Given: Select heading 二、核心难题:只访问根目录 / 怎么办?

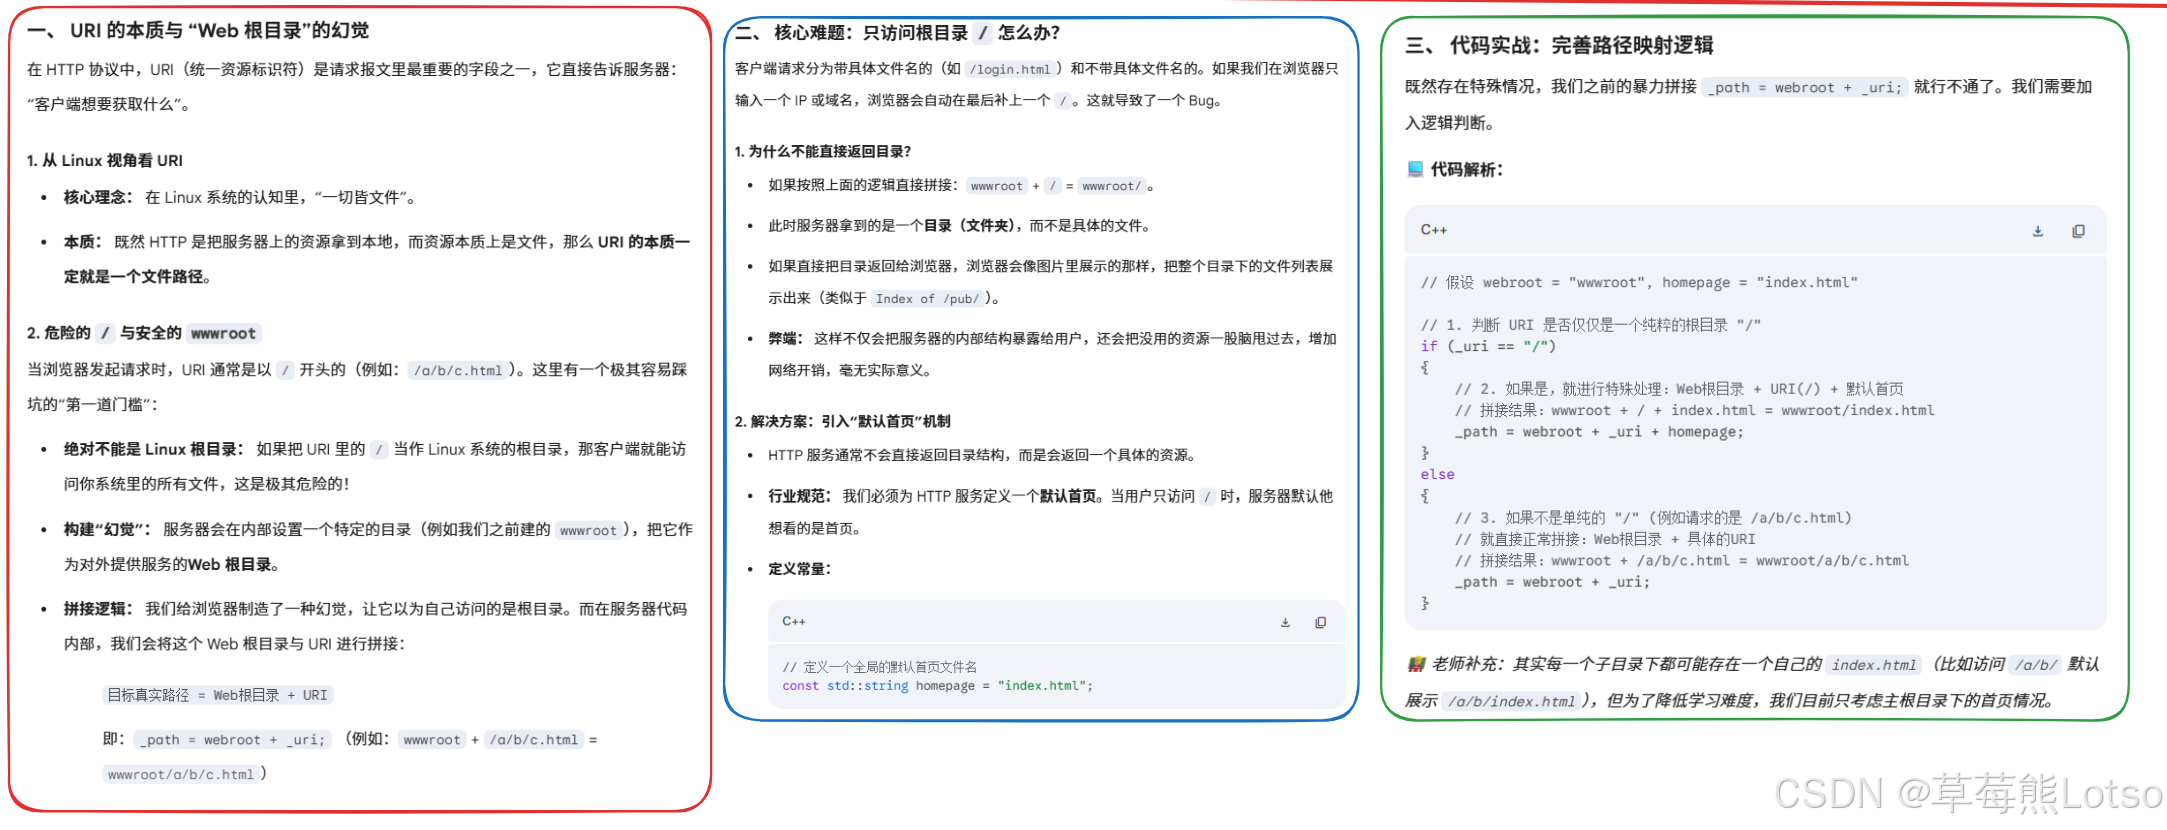Looking at the screenshot, I should 897,33.
